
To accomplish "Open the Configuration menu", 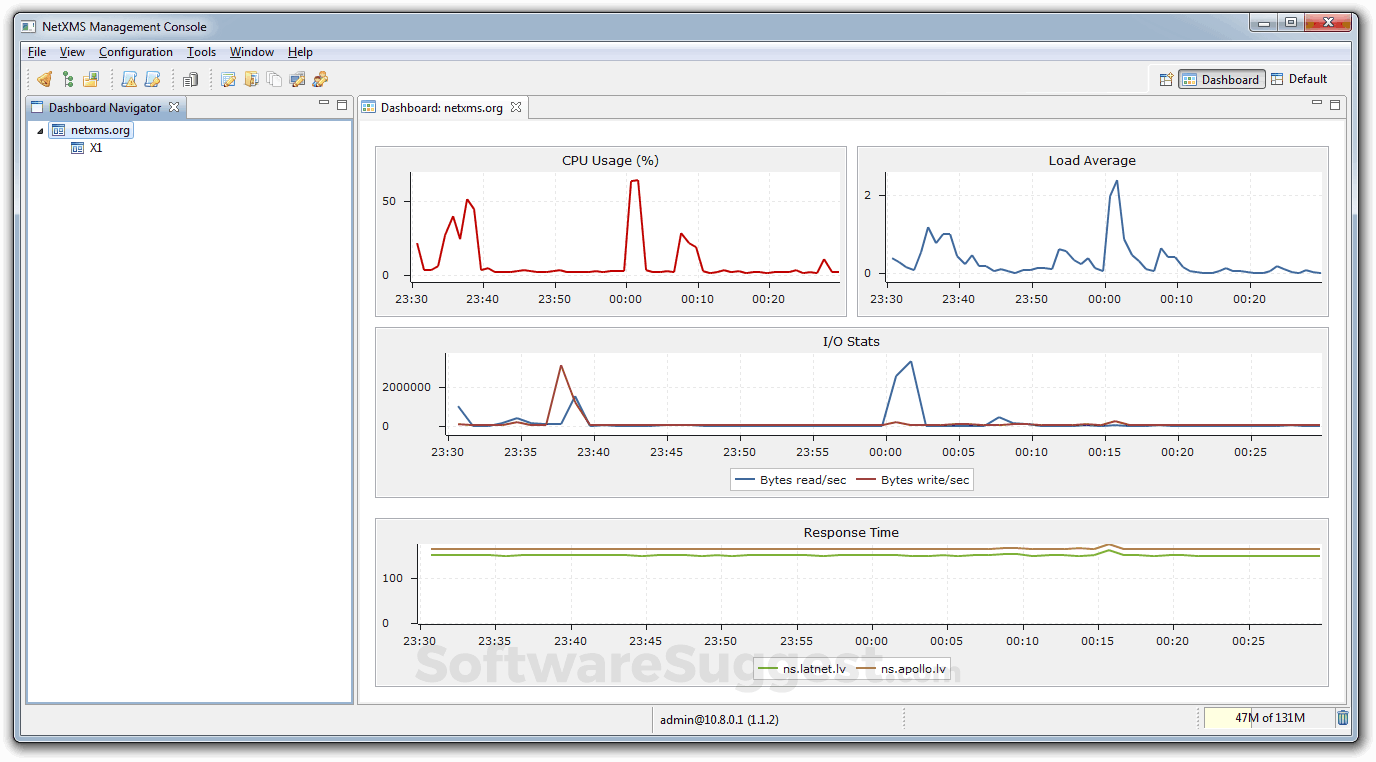I will click(136, 52).
